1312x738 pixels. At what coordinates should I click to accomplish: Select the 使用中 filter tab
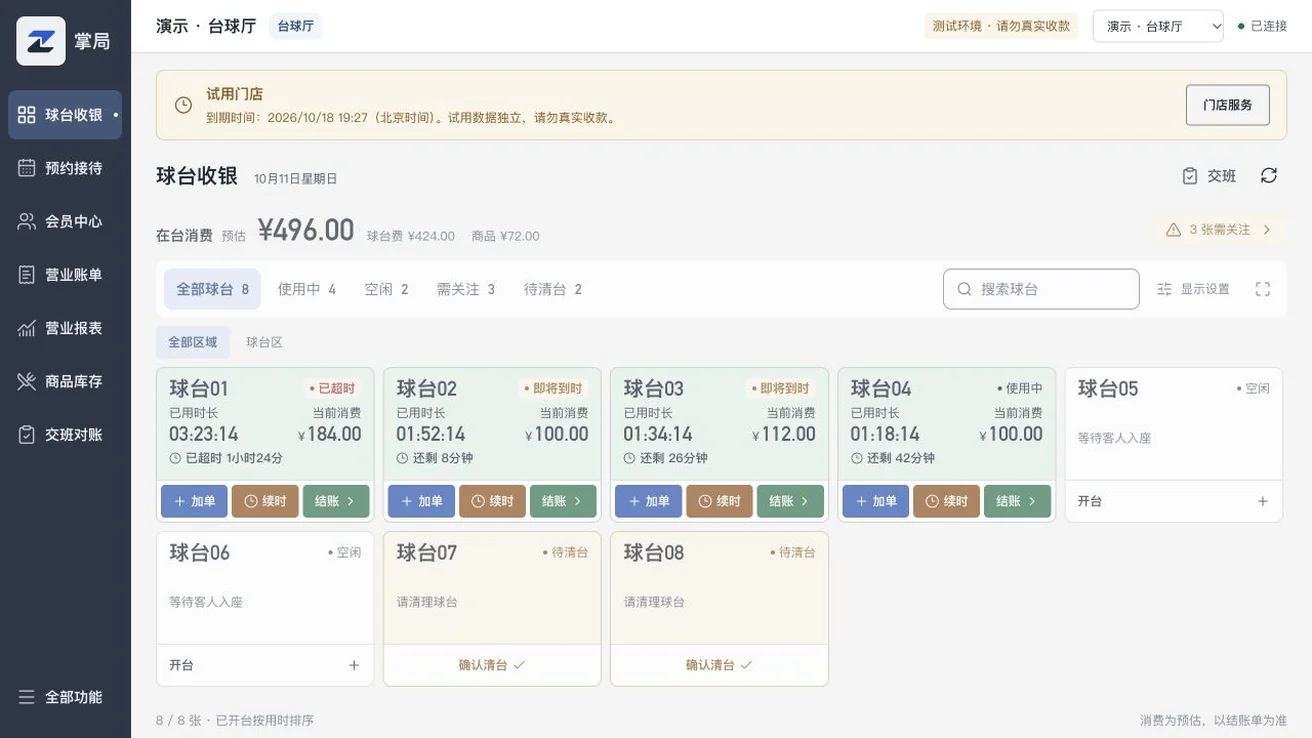click(307, 289)
